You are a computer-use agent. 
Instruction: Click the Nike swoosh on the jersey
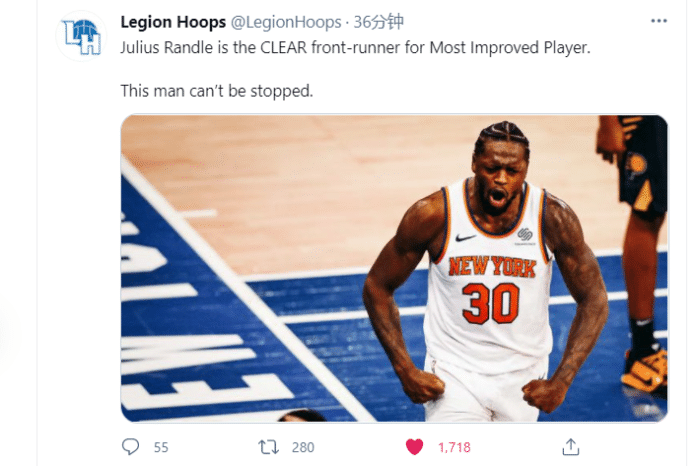[x=466, y=238]
